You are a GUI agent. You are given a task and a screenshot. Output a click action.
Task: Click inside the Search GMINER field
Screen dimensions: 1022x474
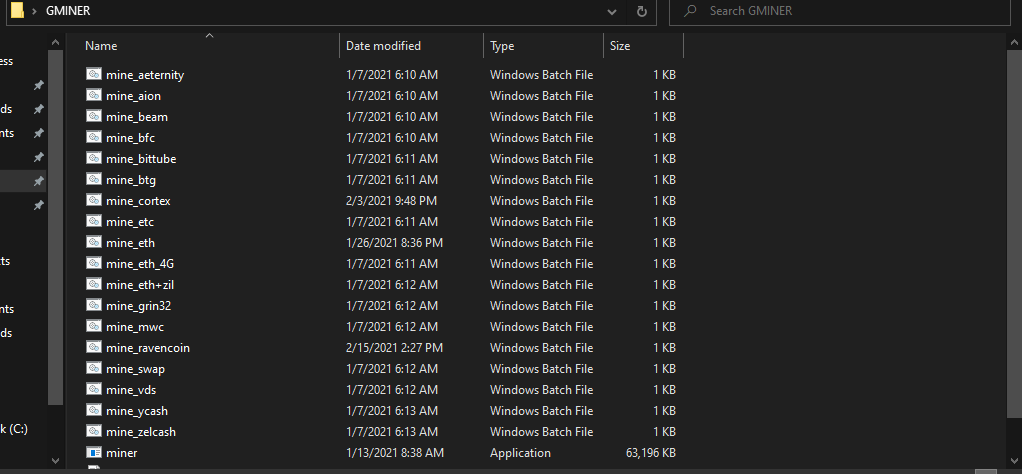[841, 11]
